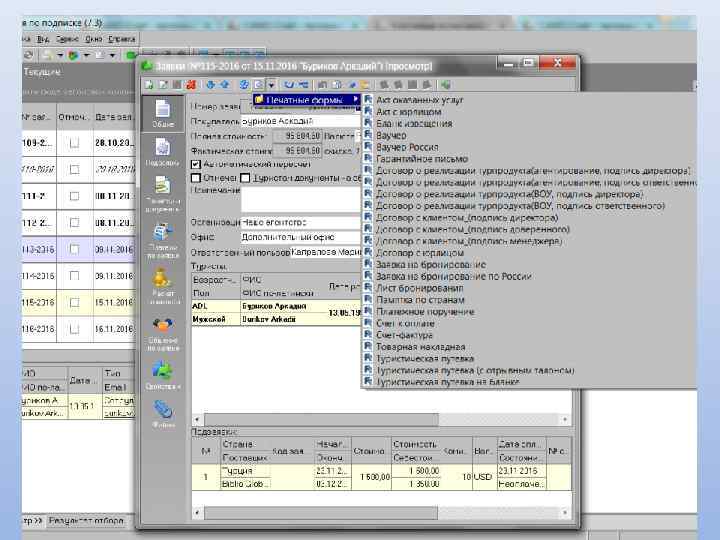Click the Результат отбора tab at bottom
The width and height of the screenshot is (720, 540).
(x=86, y=521)
